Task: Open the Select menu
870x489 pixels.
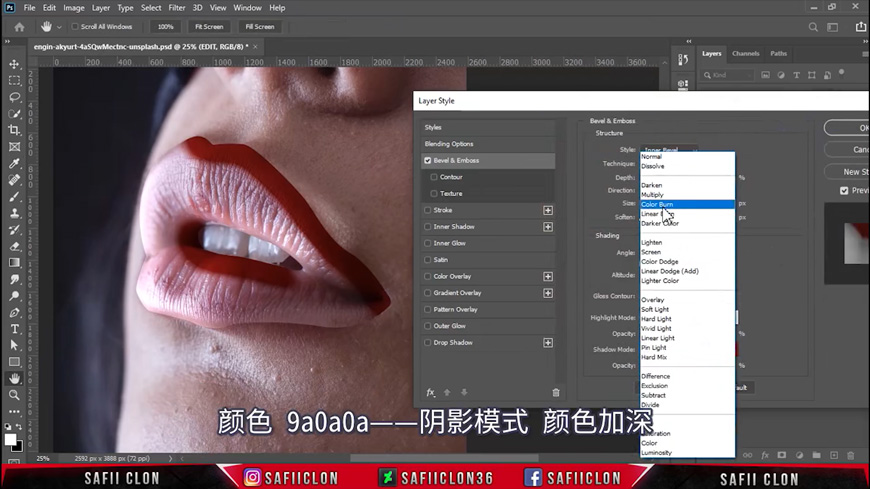Action: 150,8
